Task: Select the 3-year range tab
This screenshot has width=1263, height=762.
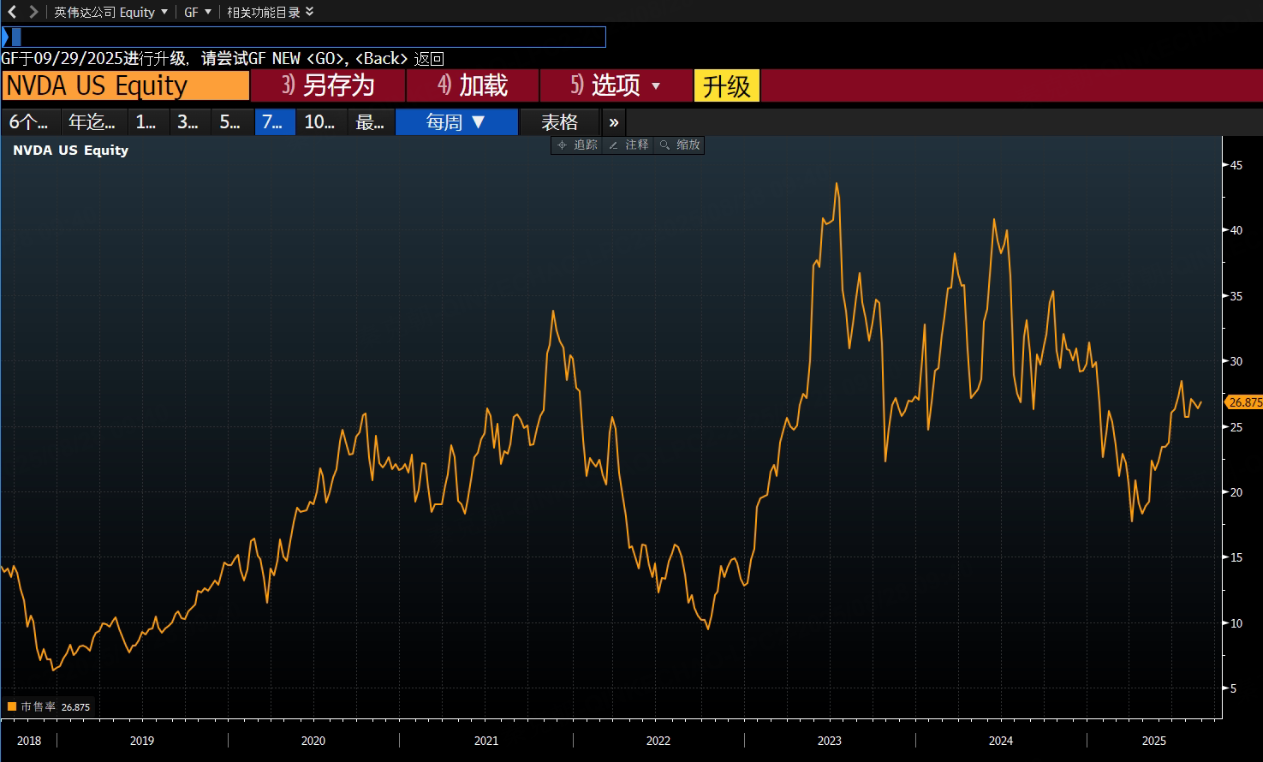Action: (188, 122)
